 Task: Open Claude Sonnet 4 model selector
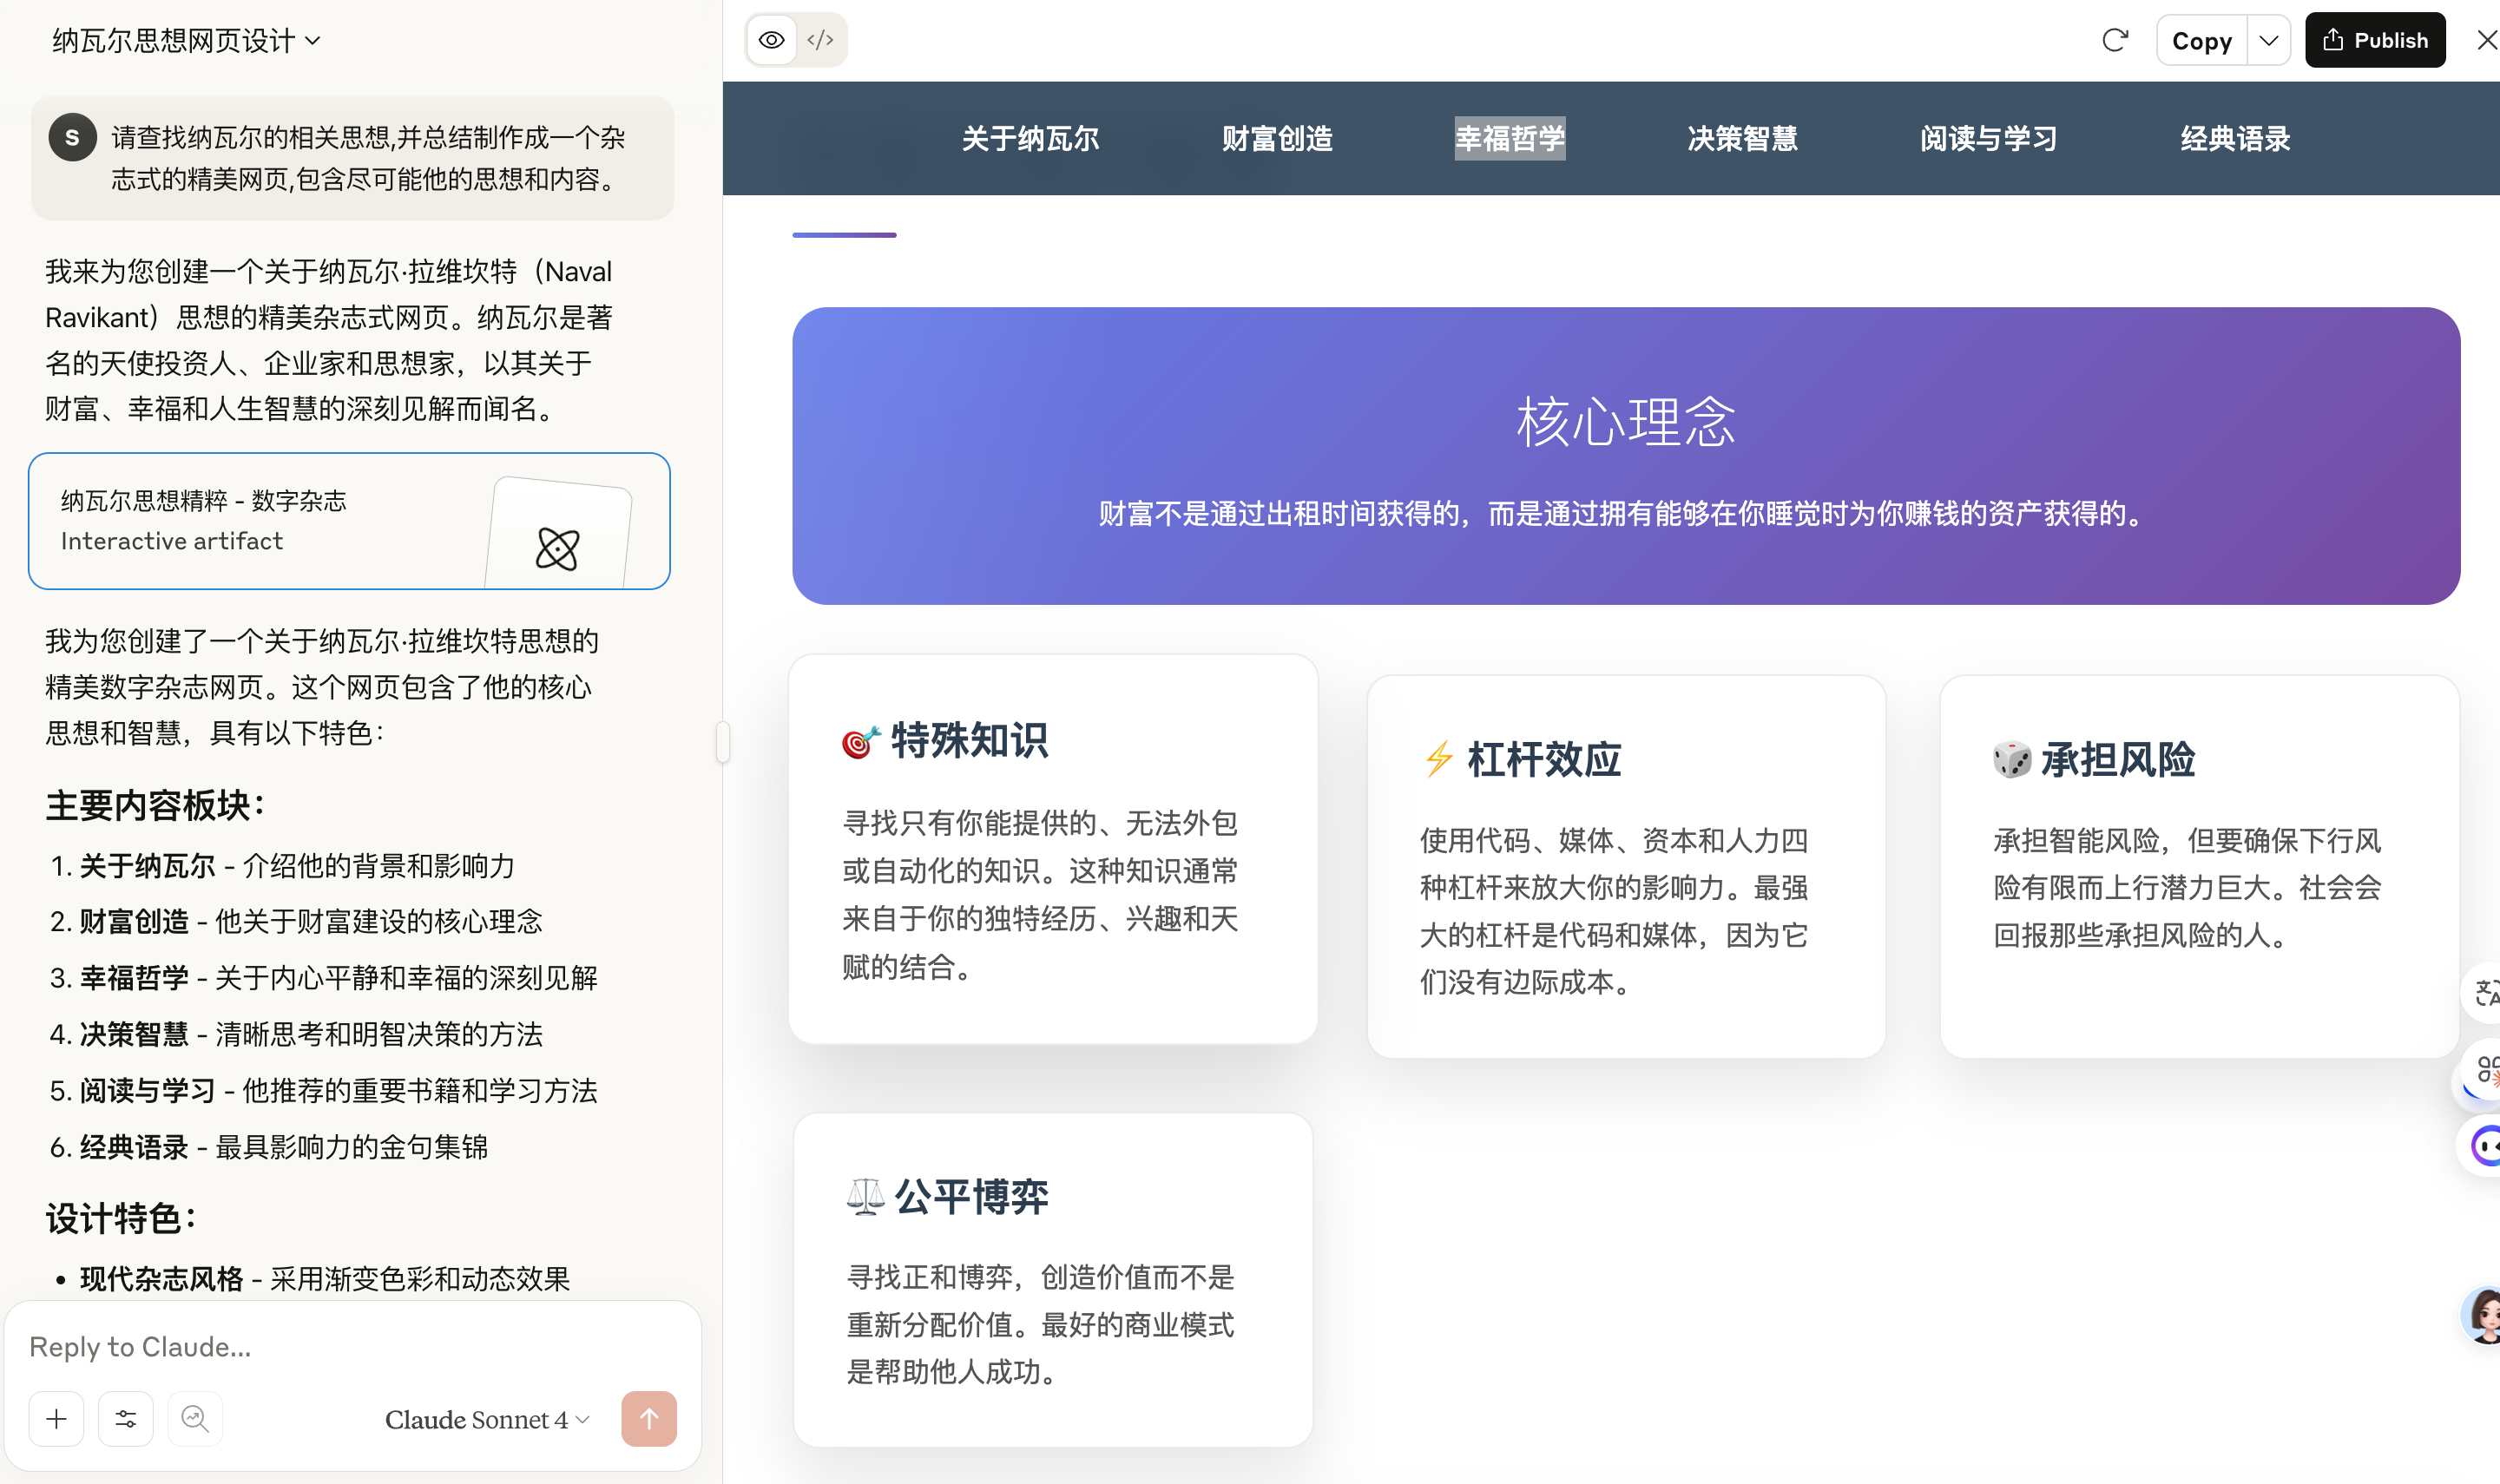(x=487, y=1419)
